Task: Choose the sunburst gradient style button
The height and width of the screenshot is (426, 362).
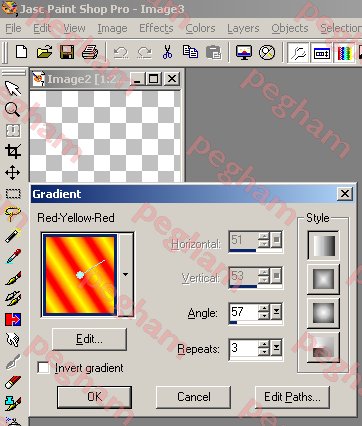Action: (x=323, y=312)
